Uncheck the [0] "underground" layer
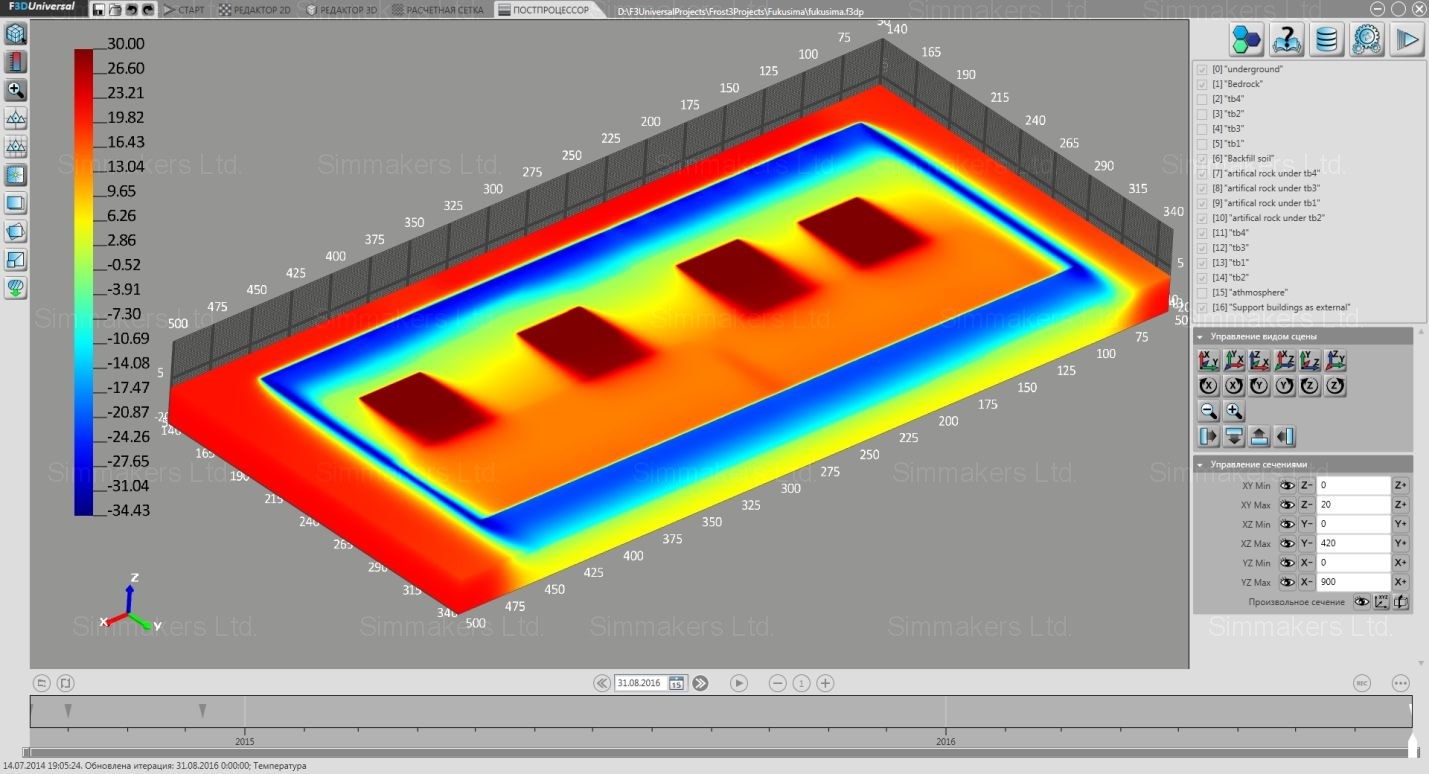 (x=1202, y=70)
